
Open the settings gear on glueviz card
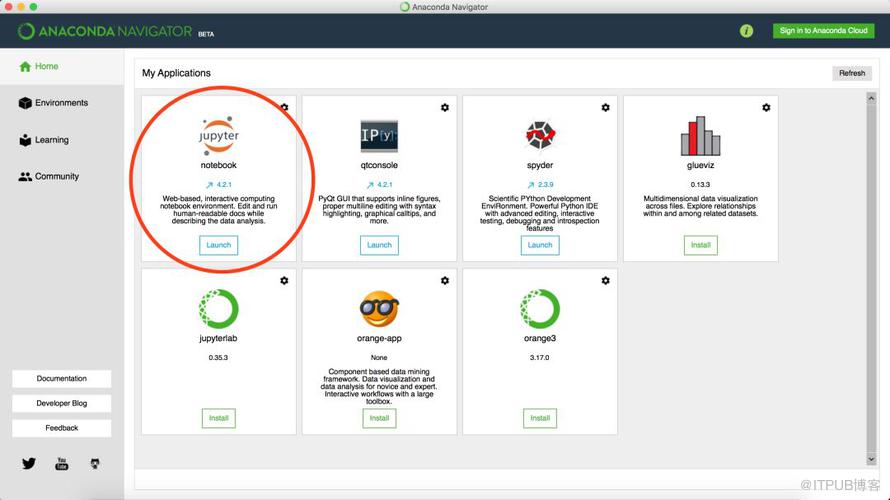[766, 107]
